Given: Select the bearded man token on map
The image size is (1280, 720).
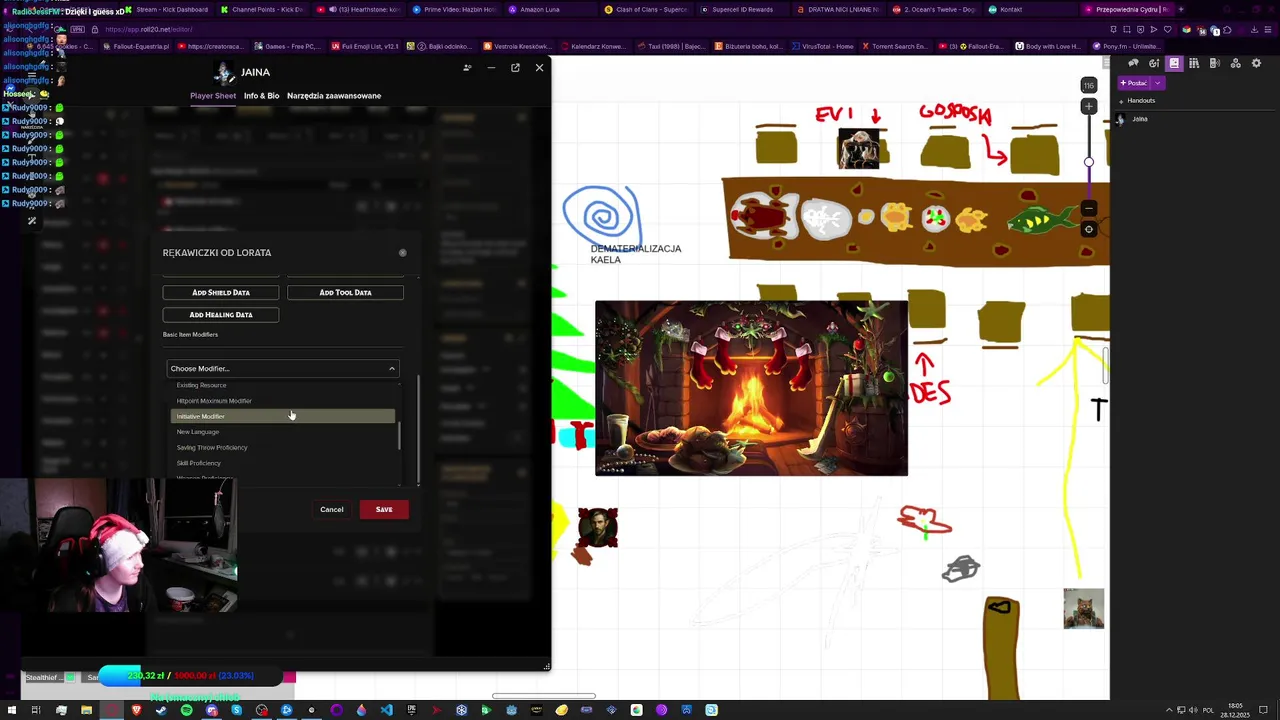Looking at the screenshot, I should [x=598, y=528].
